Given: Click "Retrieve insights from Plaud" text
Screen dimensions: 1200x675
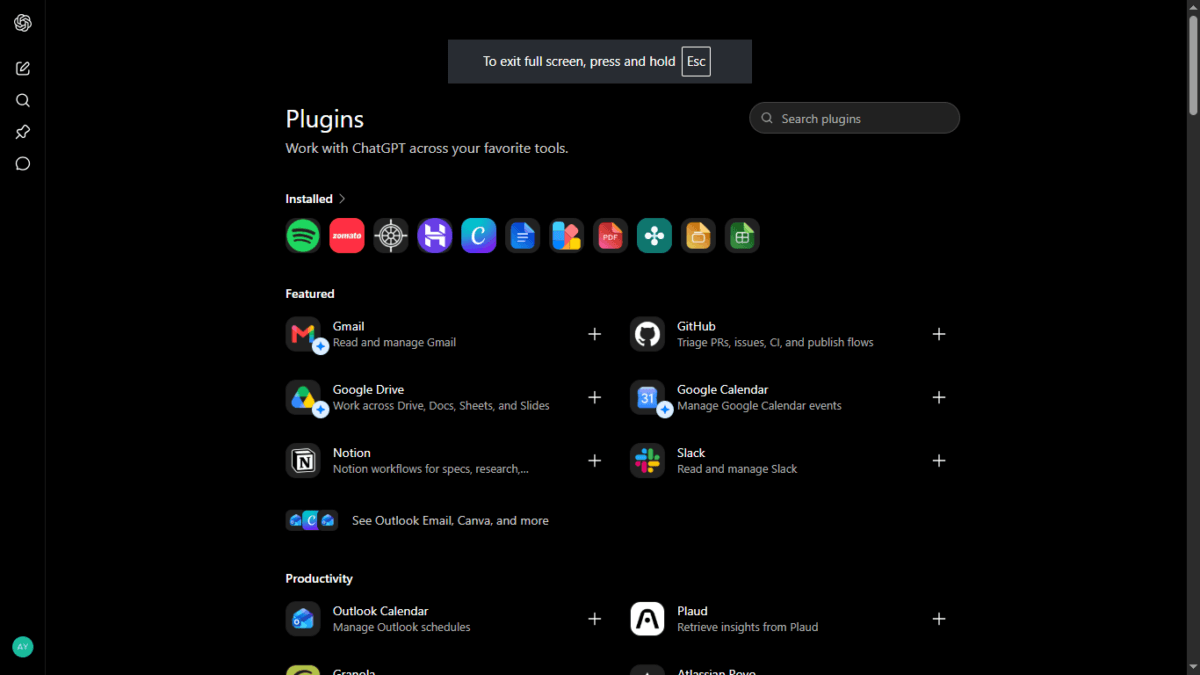Looking at the screenshot, I should click(747, 627).
